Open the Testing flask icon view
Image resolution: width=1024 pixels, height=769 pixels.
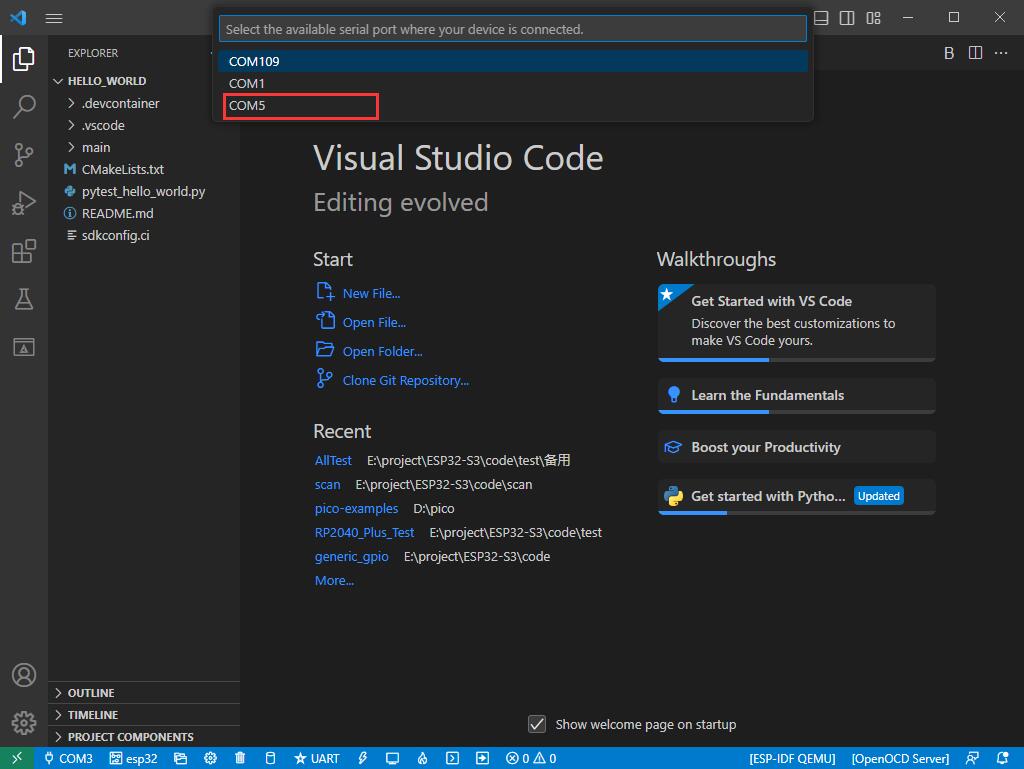tap(24, 299)
